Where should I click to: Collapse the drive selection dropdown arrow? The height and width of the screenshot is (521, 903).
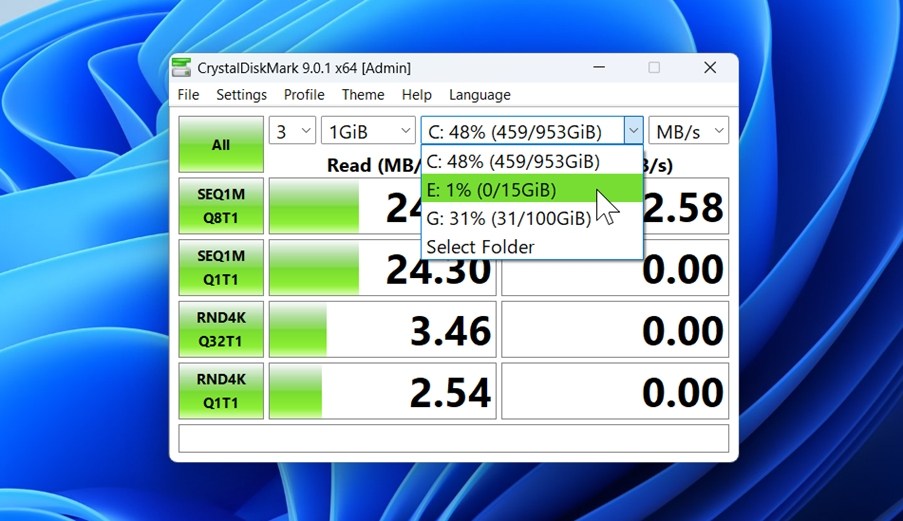coord(633,131)
